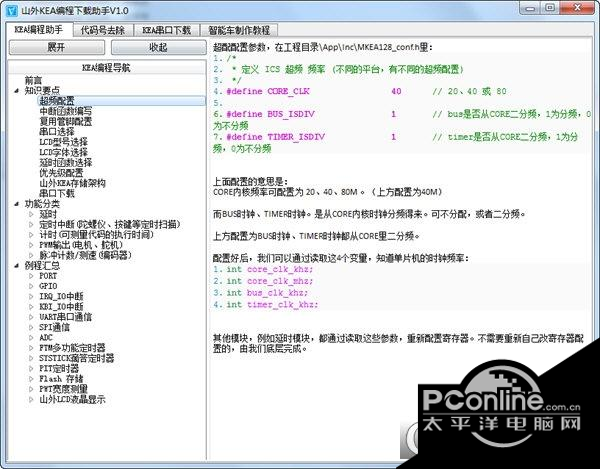Expand the IRQ_IO中断 node
The image size is (600, 469).
pyautogui.click(x=31, y=296)
